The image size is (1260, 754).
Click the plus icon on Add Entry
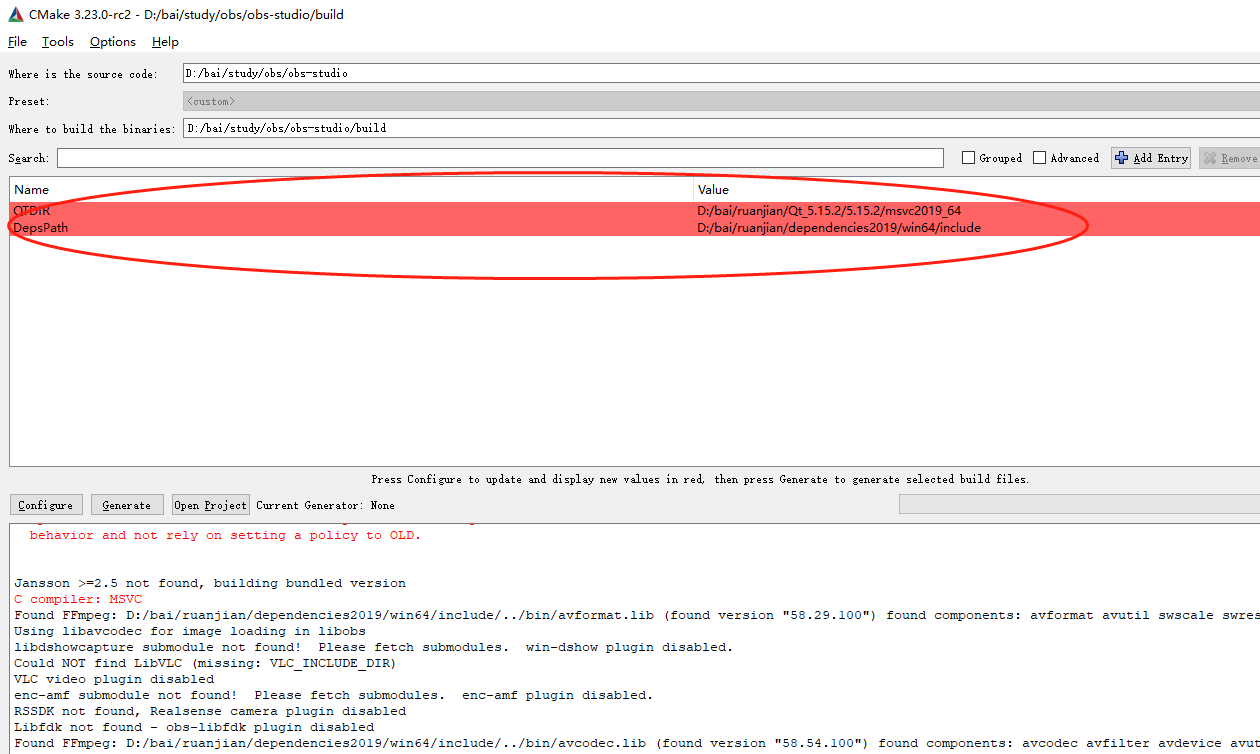1122,158
